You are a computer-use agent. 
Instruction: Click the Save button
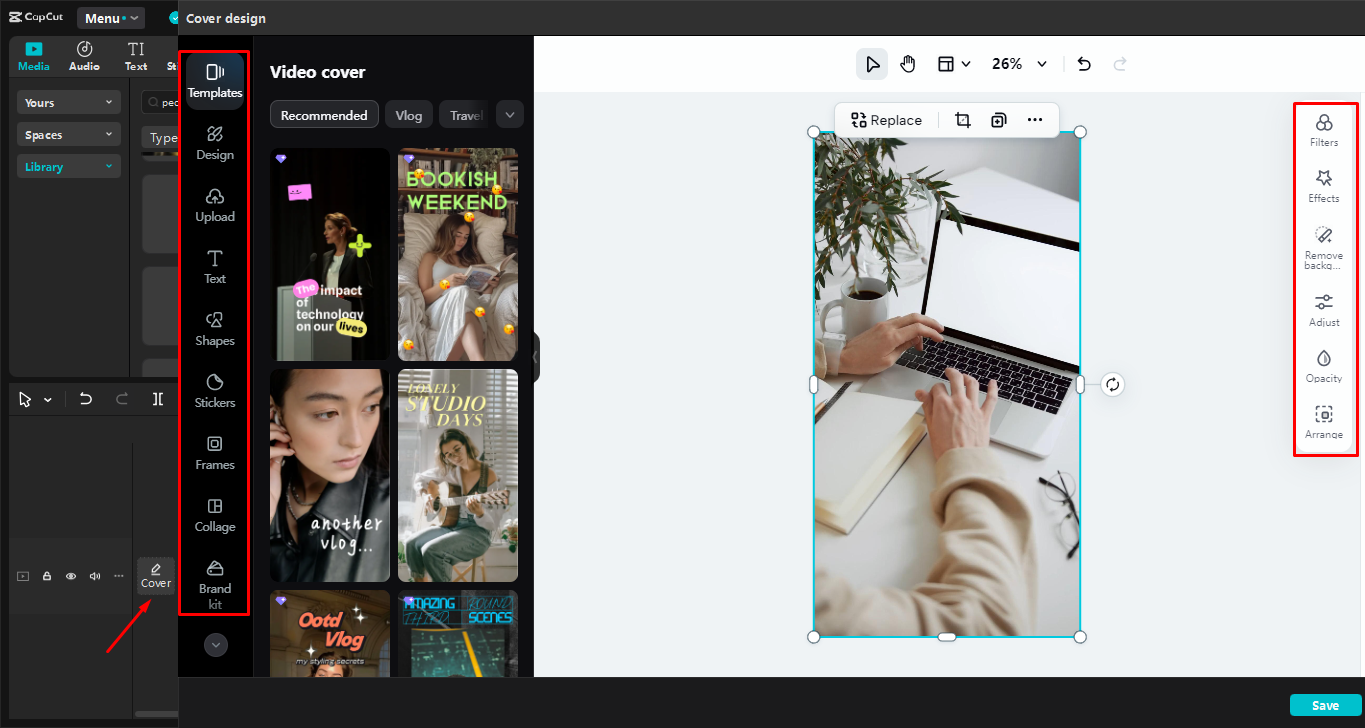coord(1325,705)
